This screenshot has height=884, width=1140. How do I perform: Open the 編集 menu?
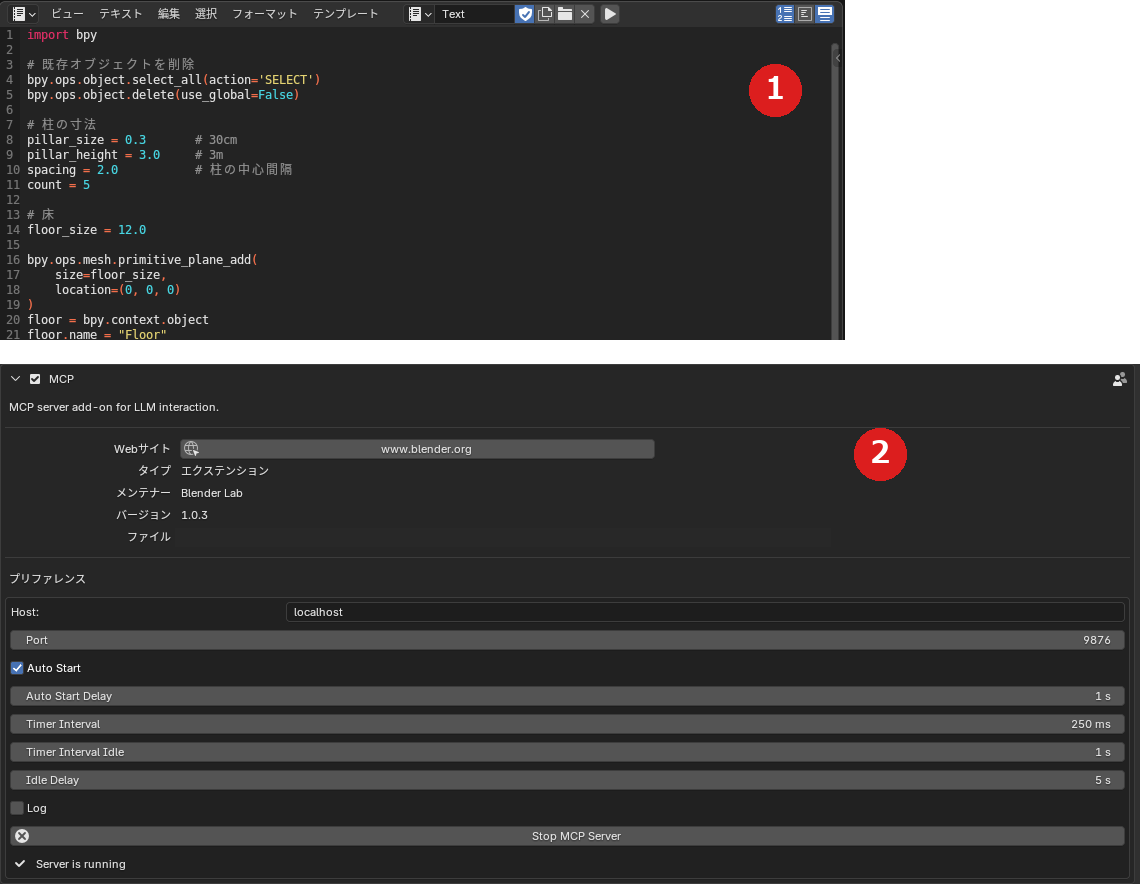pyautogui.click(x=169, y=14)
